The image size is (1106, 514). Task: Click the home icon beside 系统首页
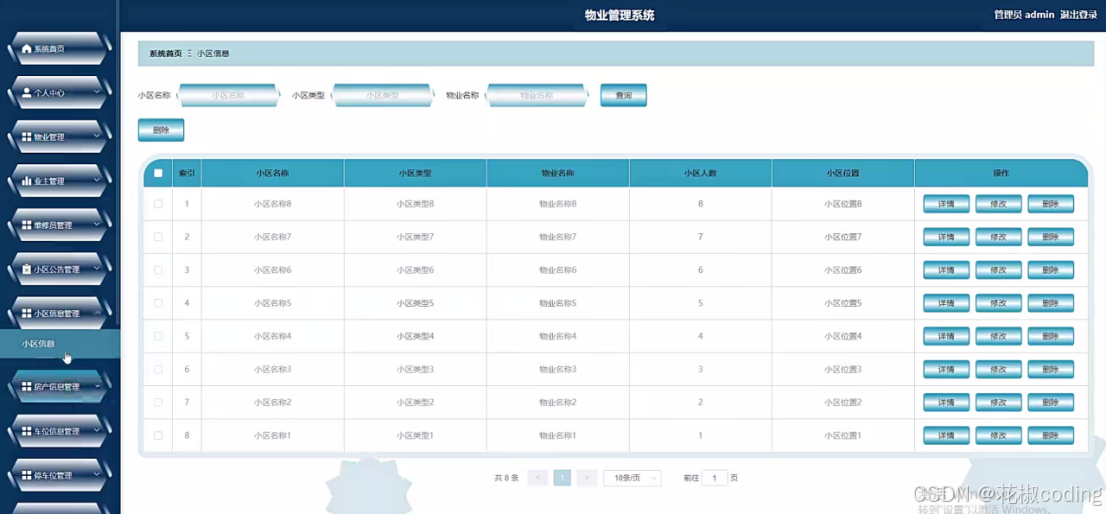pos(27,49)
